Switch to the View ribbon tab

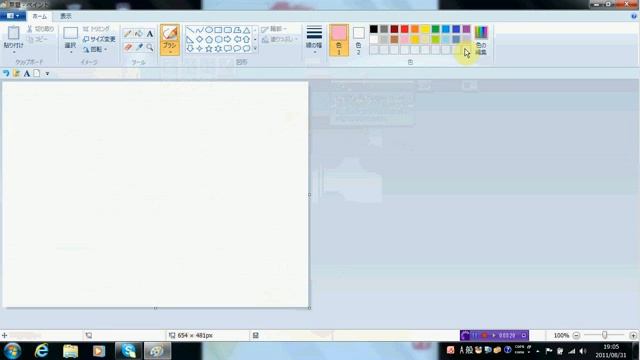[66, 16]
